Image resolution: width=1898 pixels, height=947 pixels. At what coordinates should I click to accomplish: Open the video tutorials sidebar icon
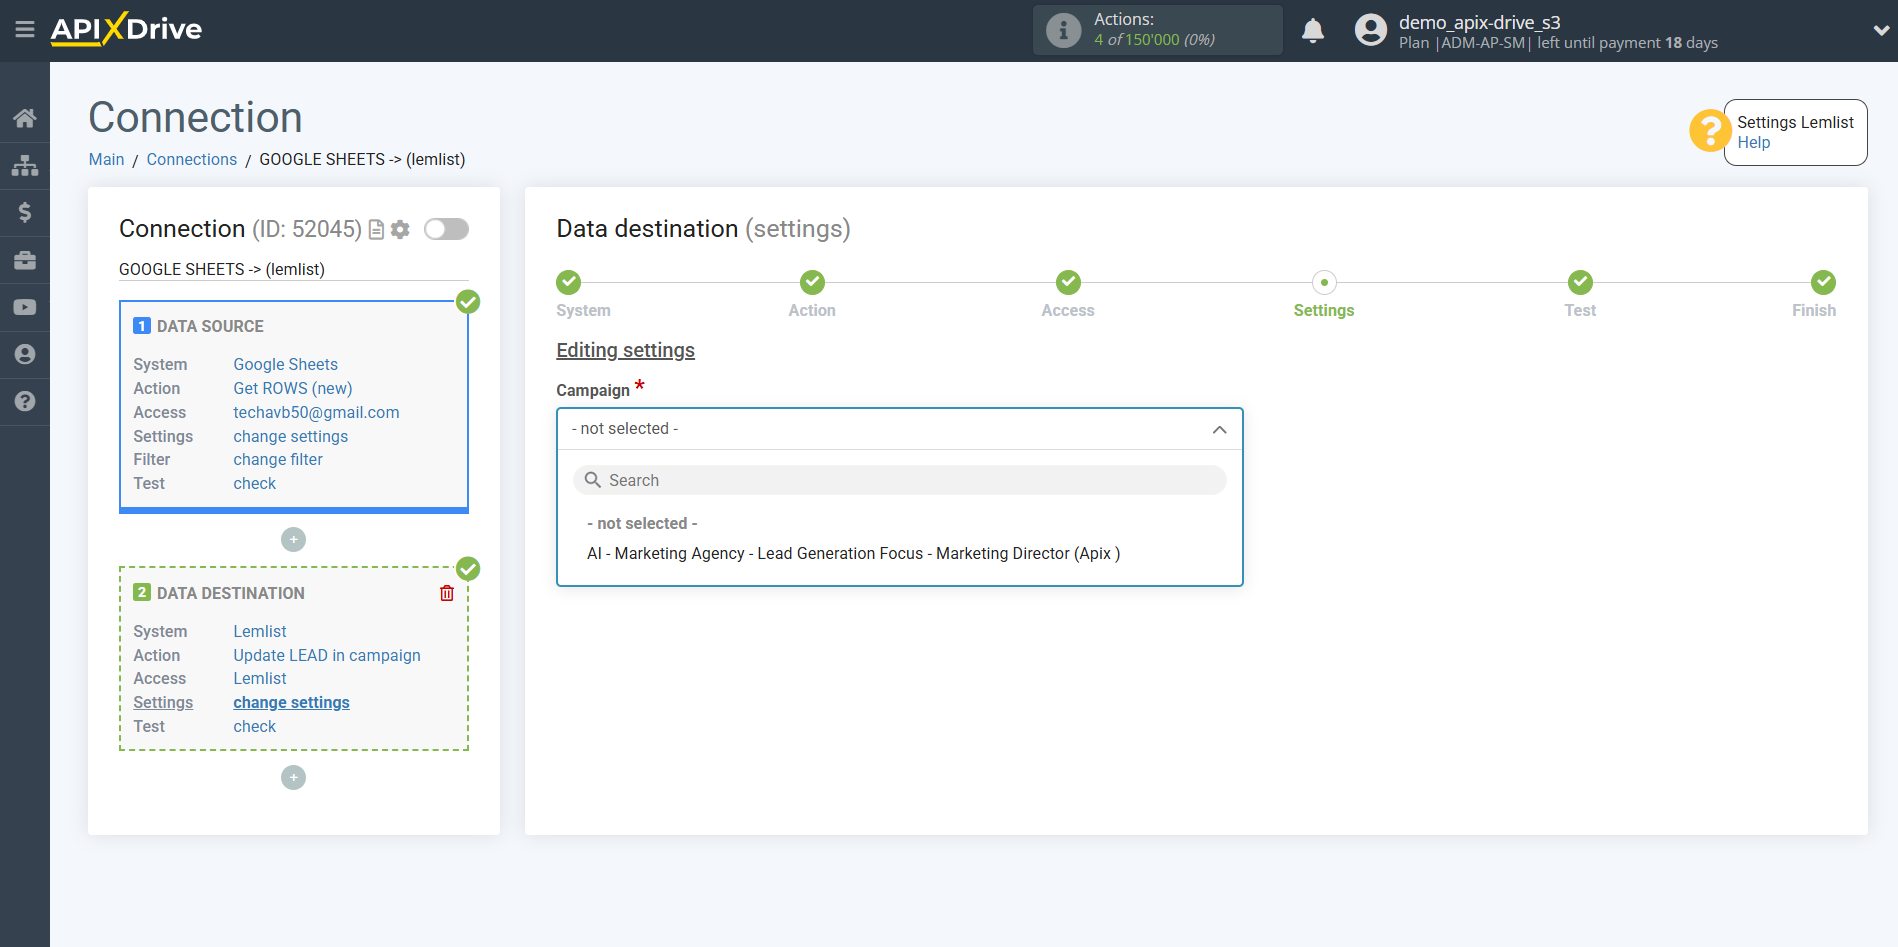[25, 307]
